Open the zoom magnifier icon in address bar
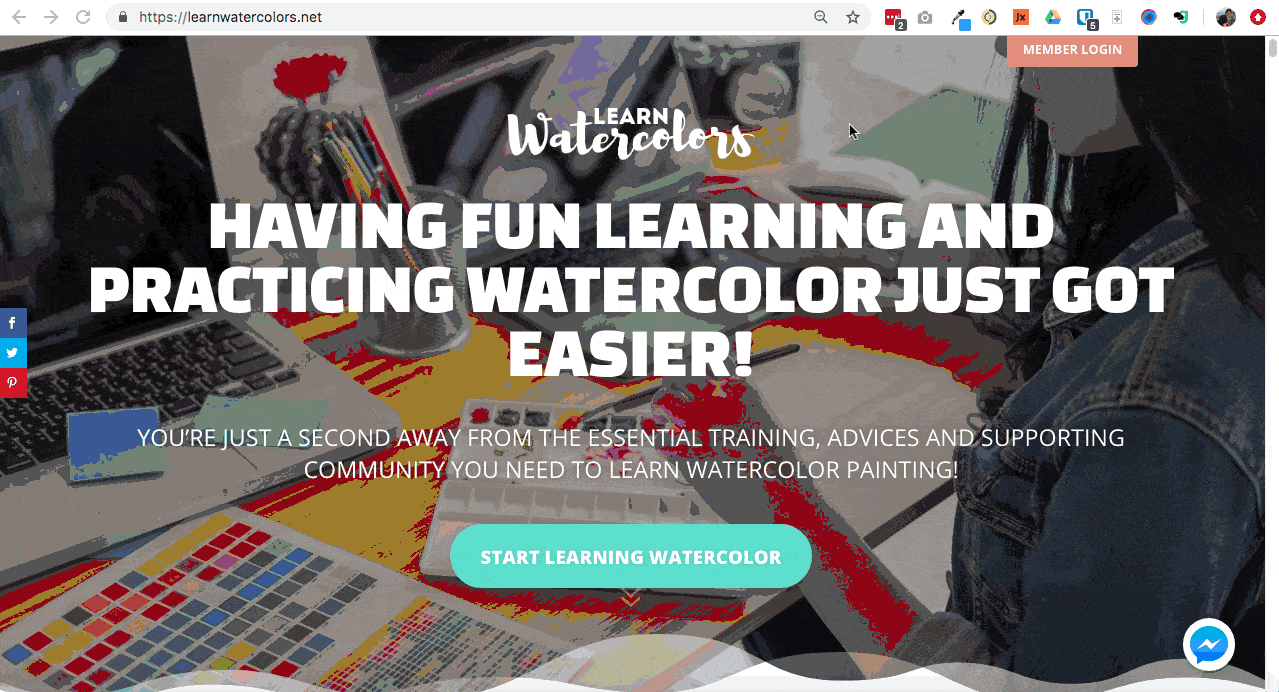 821,17
